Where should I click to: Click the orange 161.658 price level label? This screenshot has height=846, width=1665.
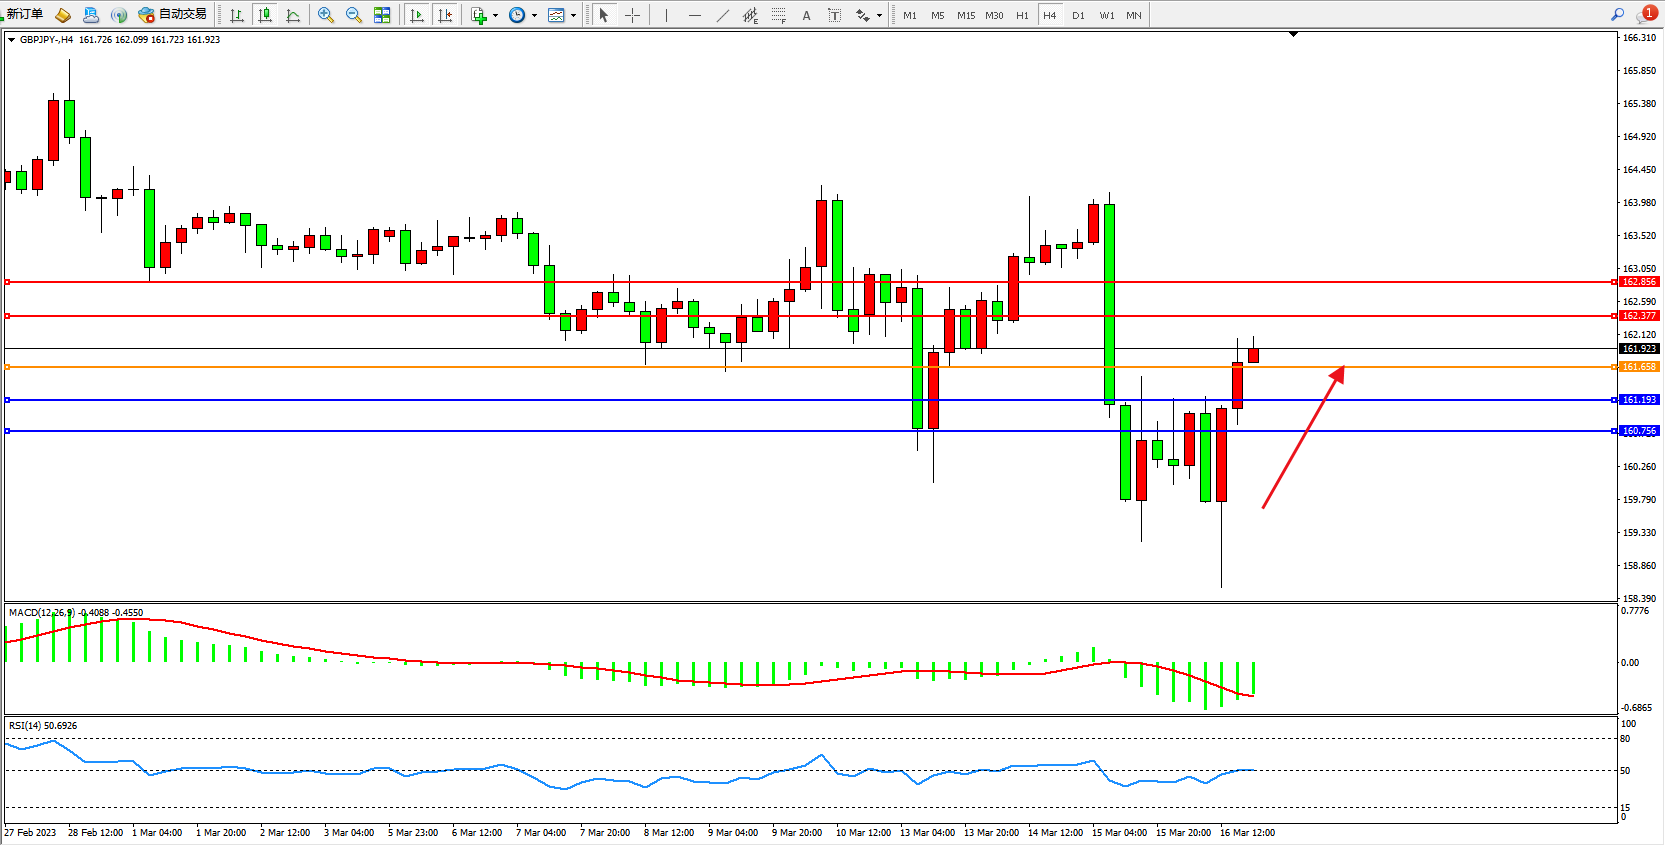[x=1639, y=367]
